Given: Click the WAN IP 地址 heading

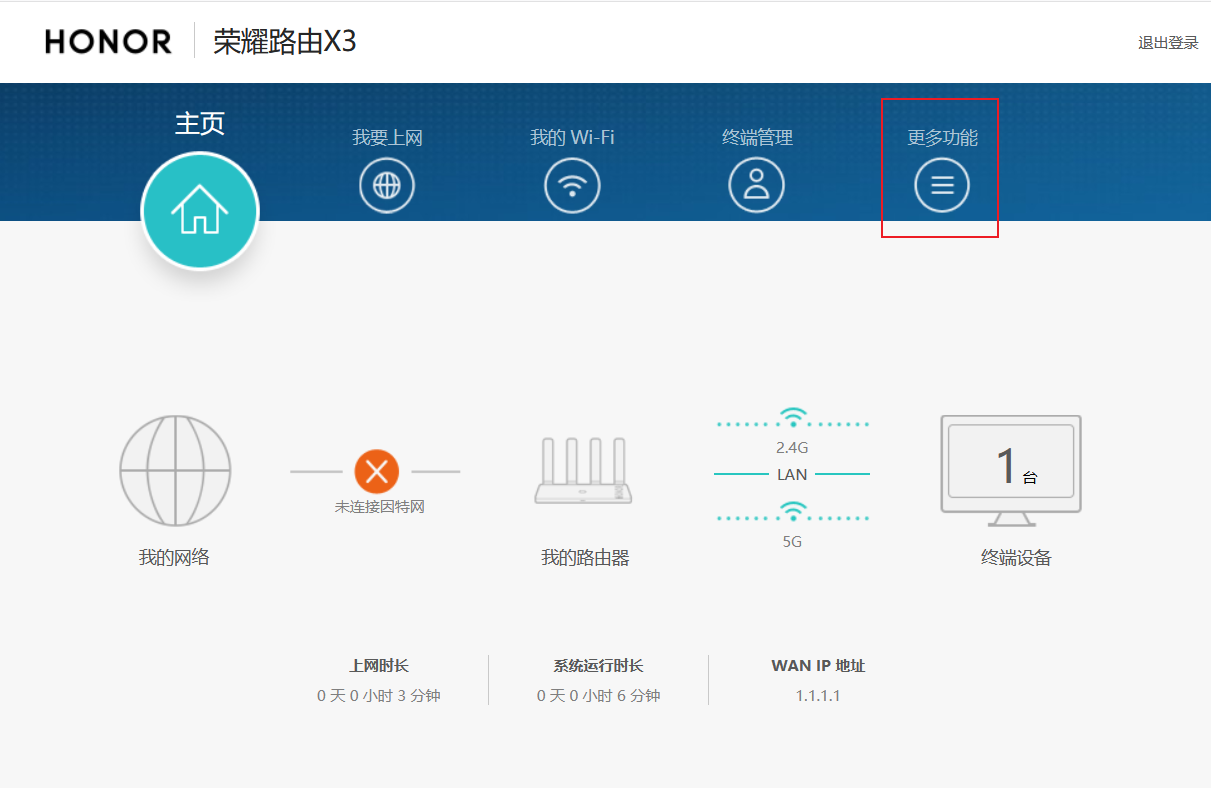Looking at the screenshot, I should pos(818,666).
